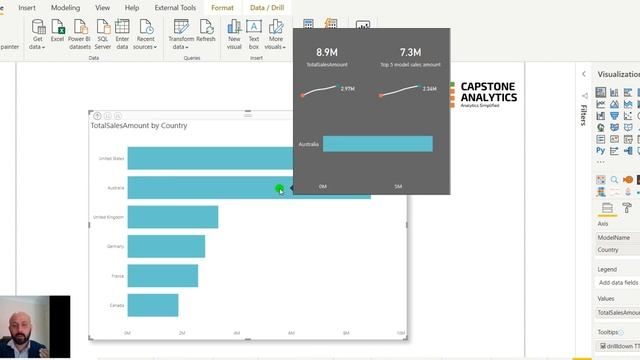The image size is (640, 360).
Task: Select the stacked column chart visual
Action: tap(614, 92)
